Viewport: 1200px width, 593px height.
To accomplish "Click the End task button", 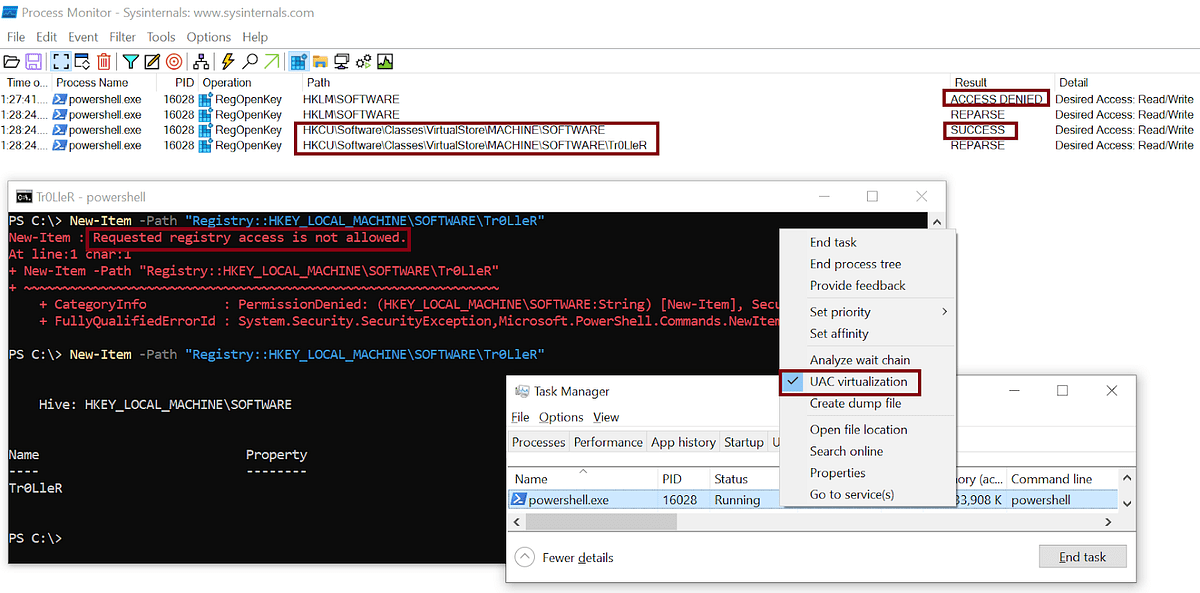I will click(x=1083, y=556).
